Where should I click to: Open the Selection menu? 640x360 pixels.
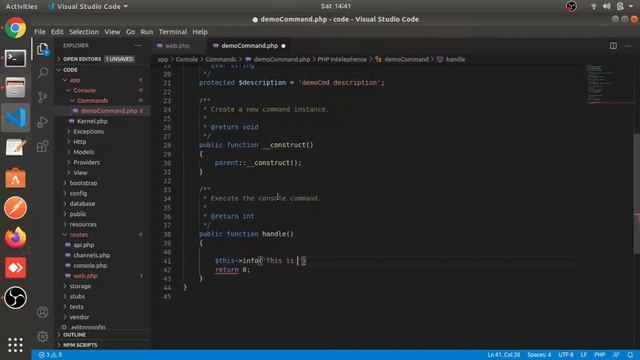(x=84, y=32)
